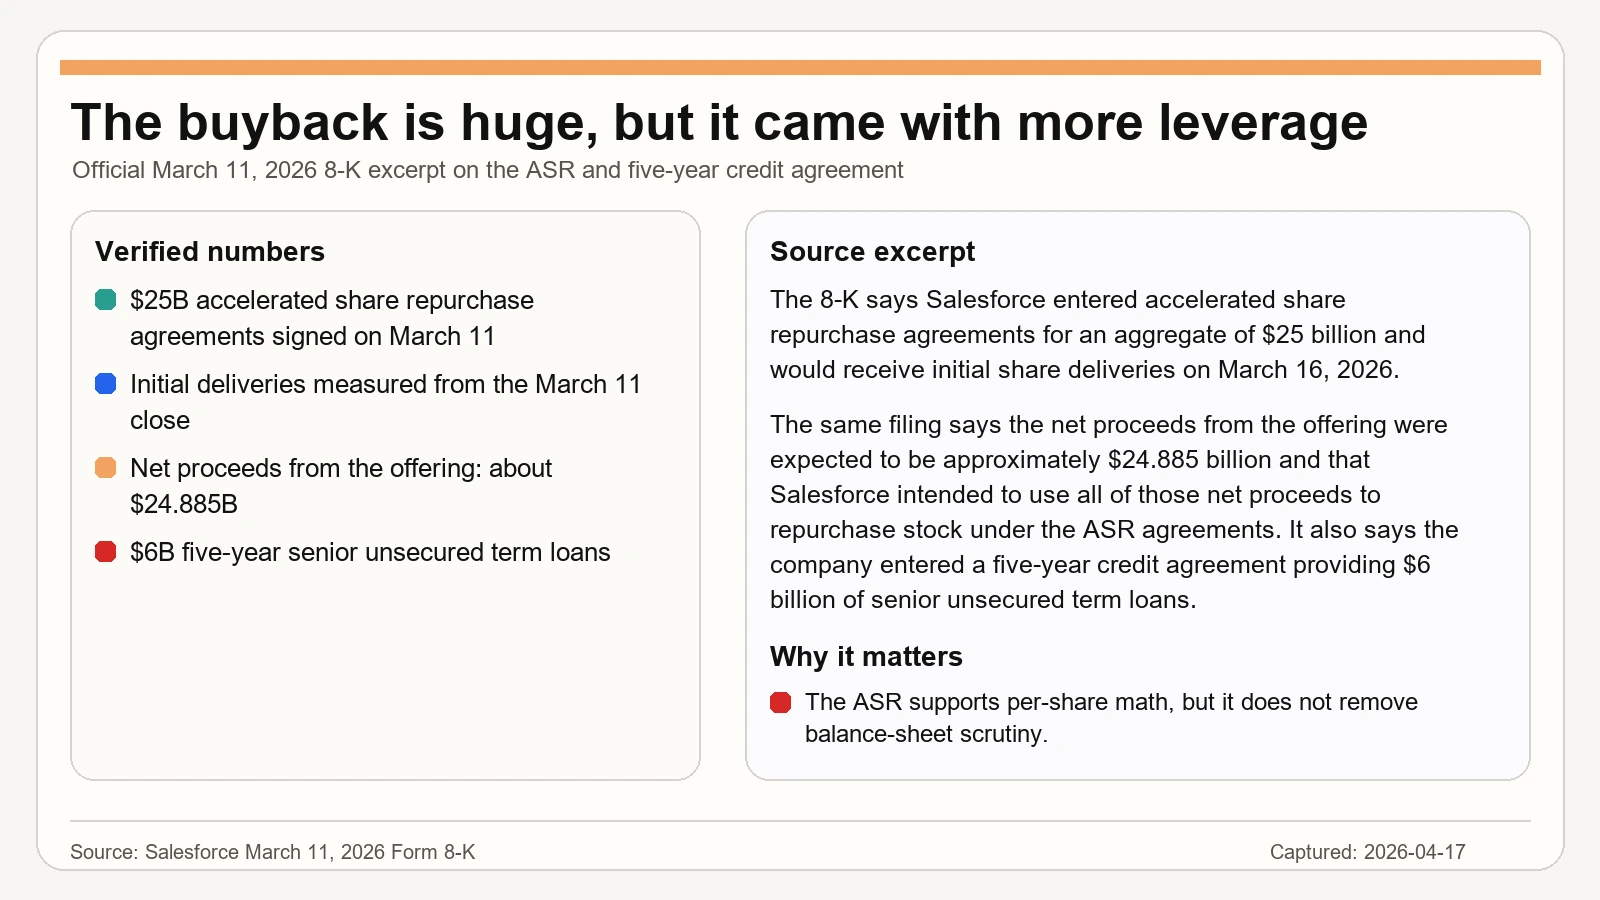Click the paragraph starting "The 8-K says Salesforce"
The width and height of the screenshot is (1600, 900).
click(x=1097, y=334)
